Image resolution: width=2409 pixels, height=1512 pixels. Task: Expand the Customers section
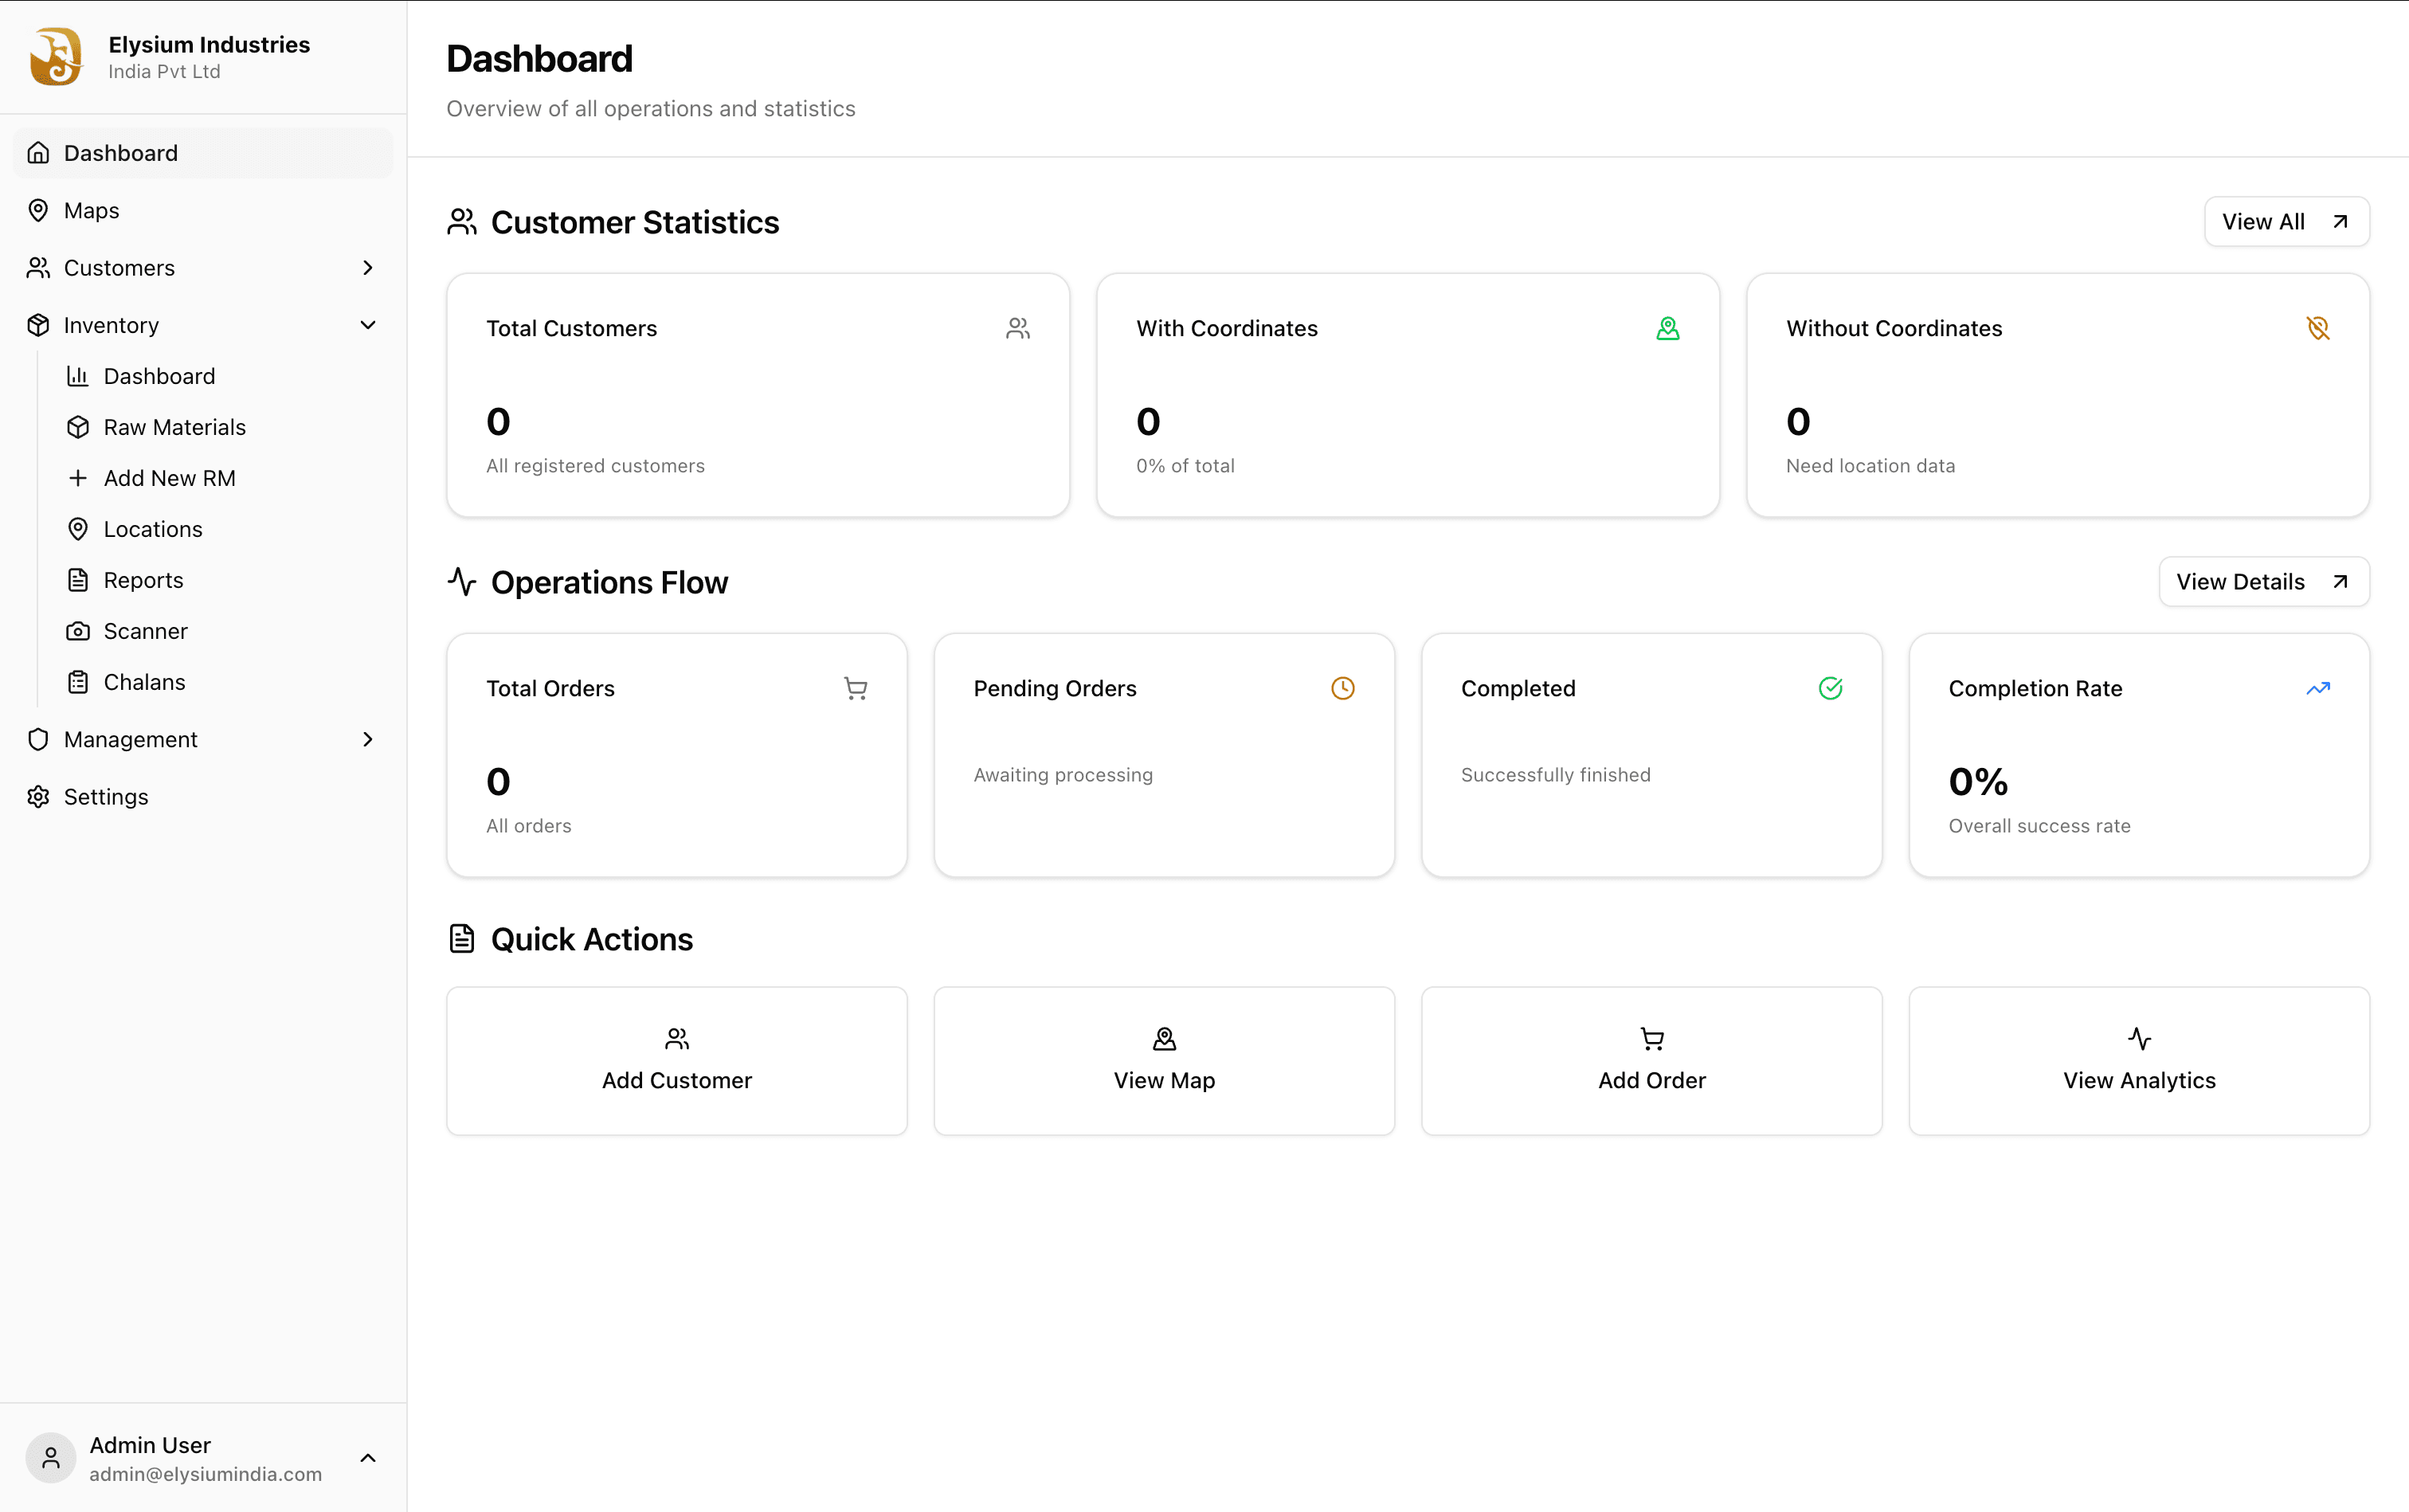368,268
